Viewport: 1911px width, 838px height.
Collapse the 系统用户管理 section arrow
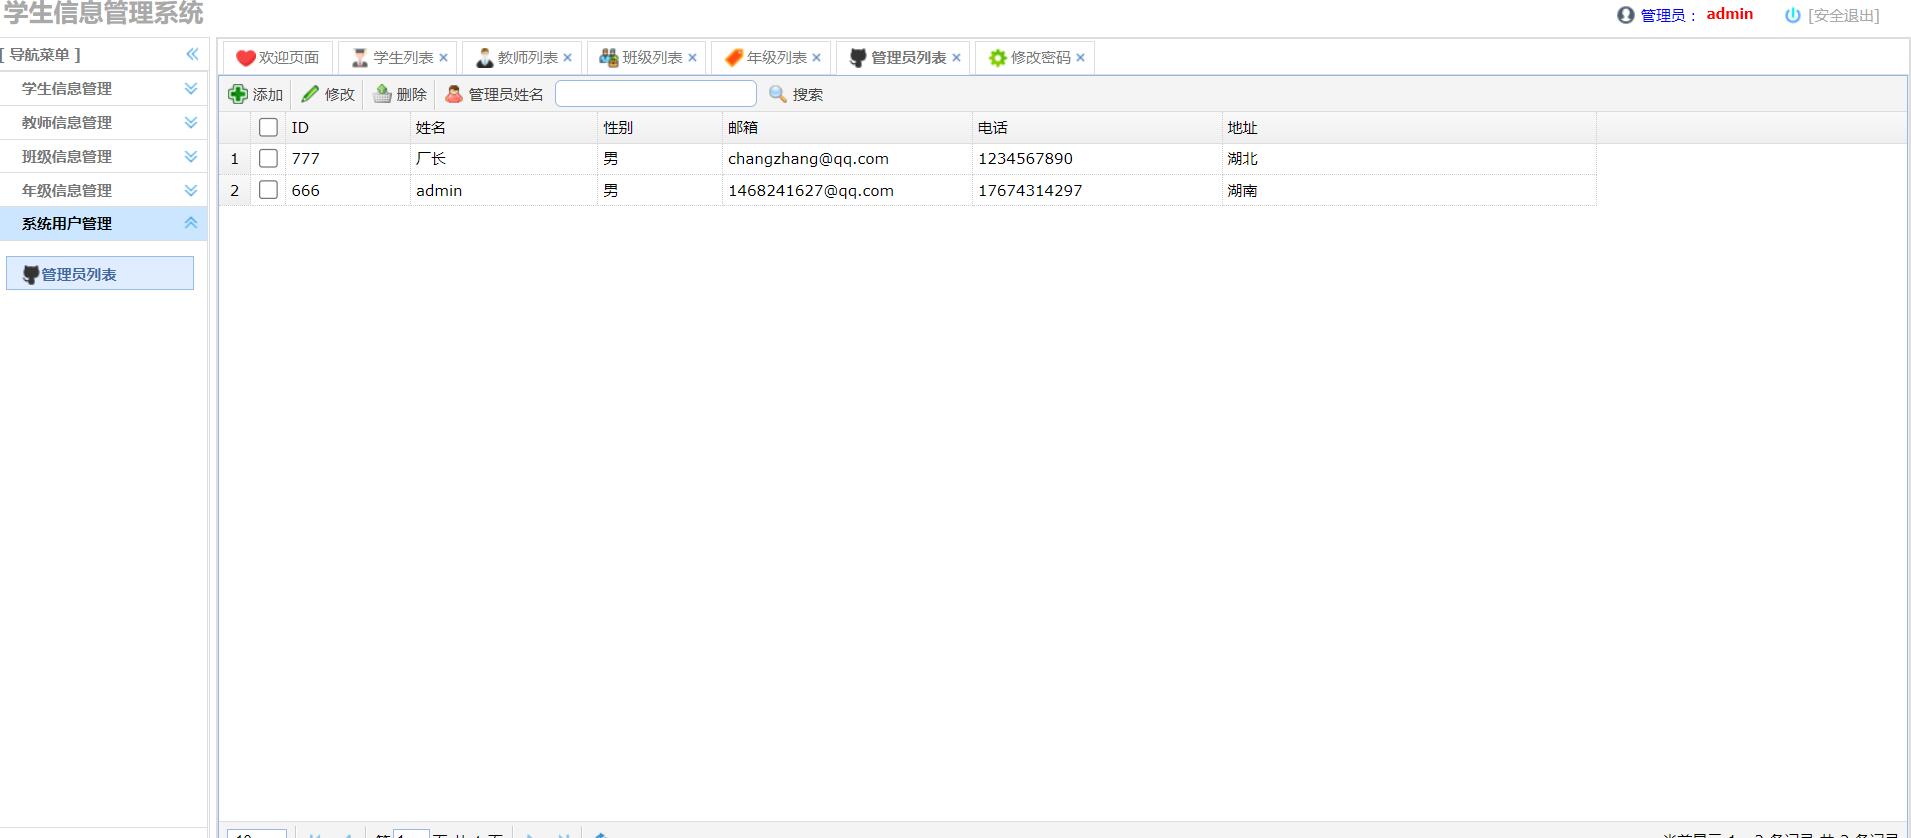click(191, 224)
